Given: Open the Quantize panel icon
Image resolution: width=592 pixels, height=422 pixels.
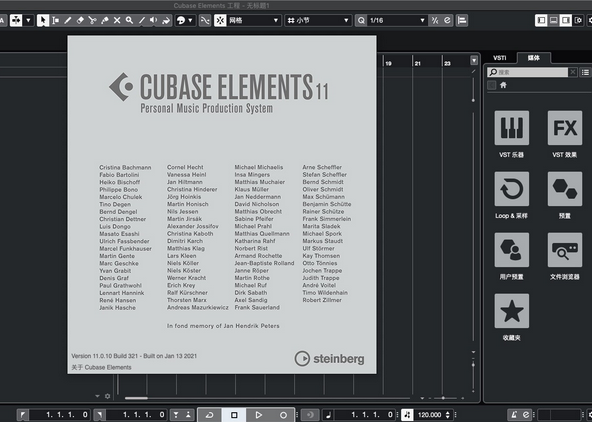Looking at the screenshot, I should tap(447, 20).
